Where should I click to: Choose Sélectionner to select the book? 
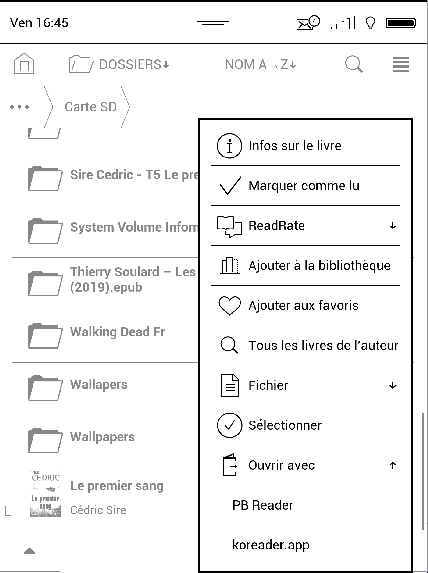[306, 425]
